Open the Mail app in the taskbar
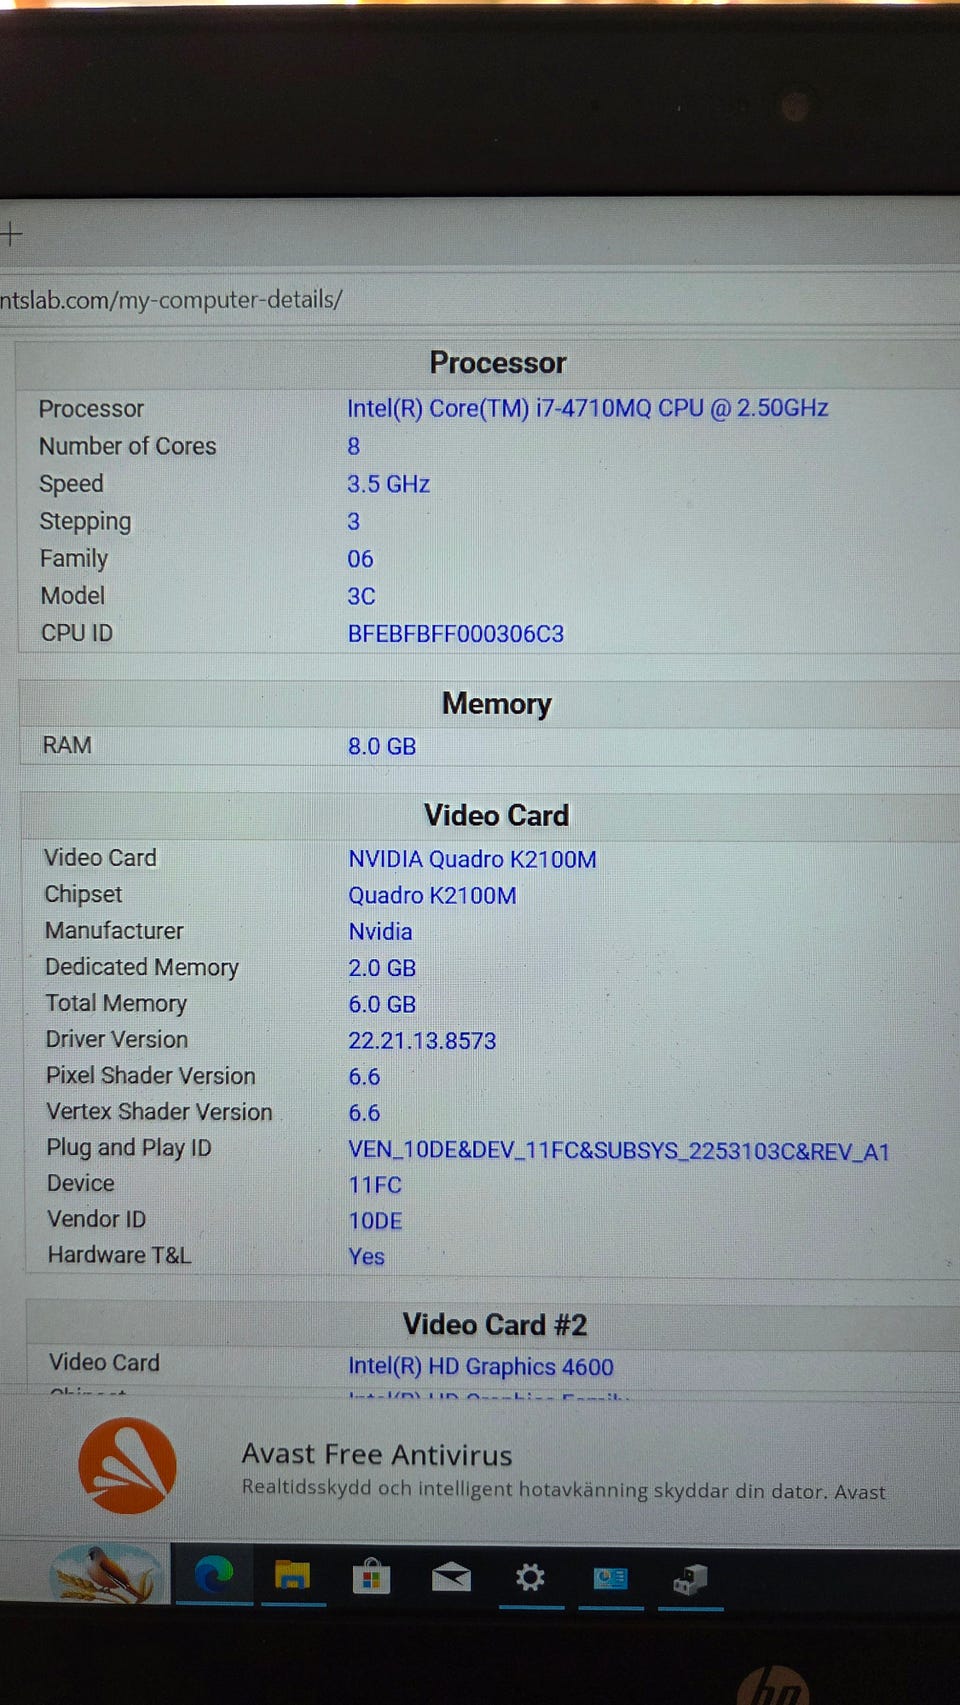This screenshot has width=960, height=1705. coord(451,1577)
